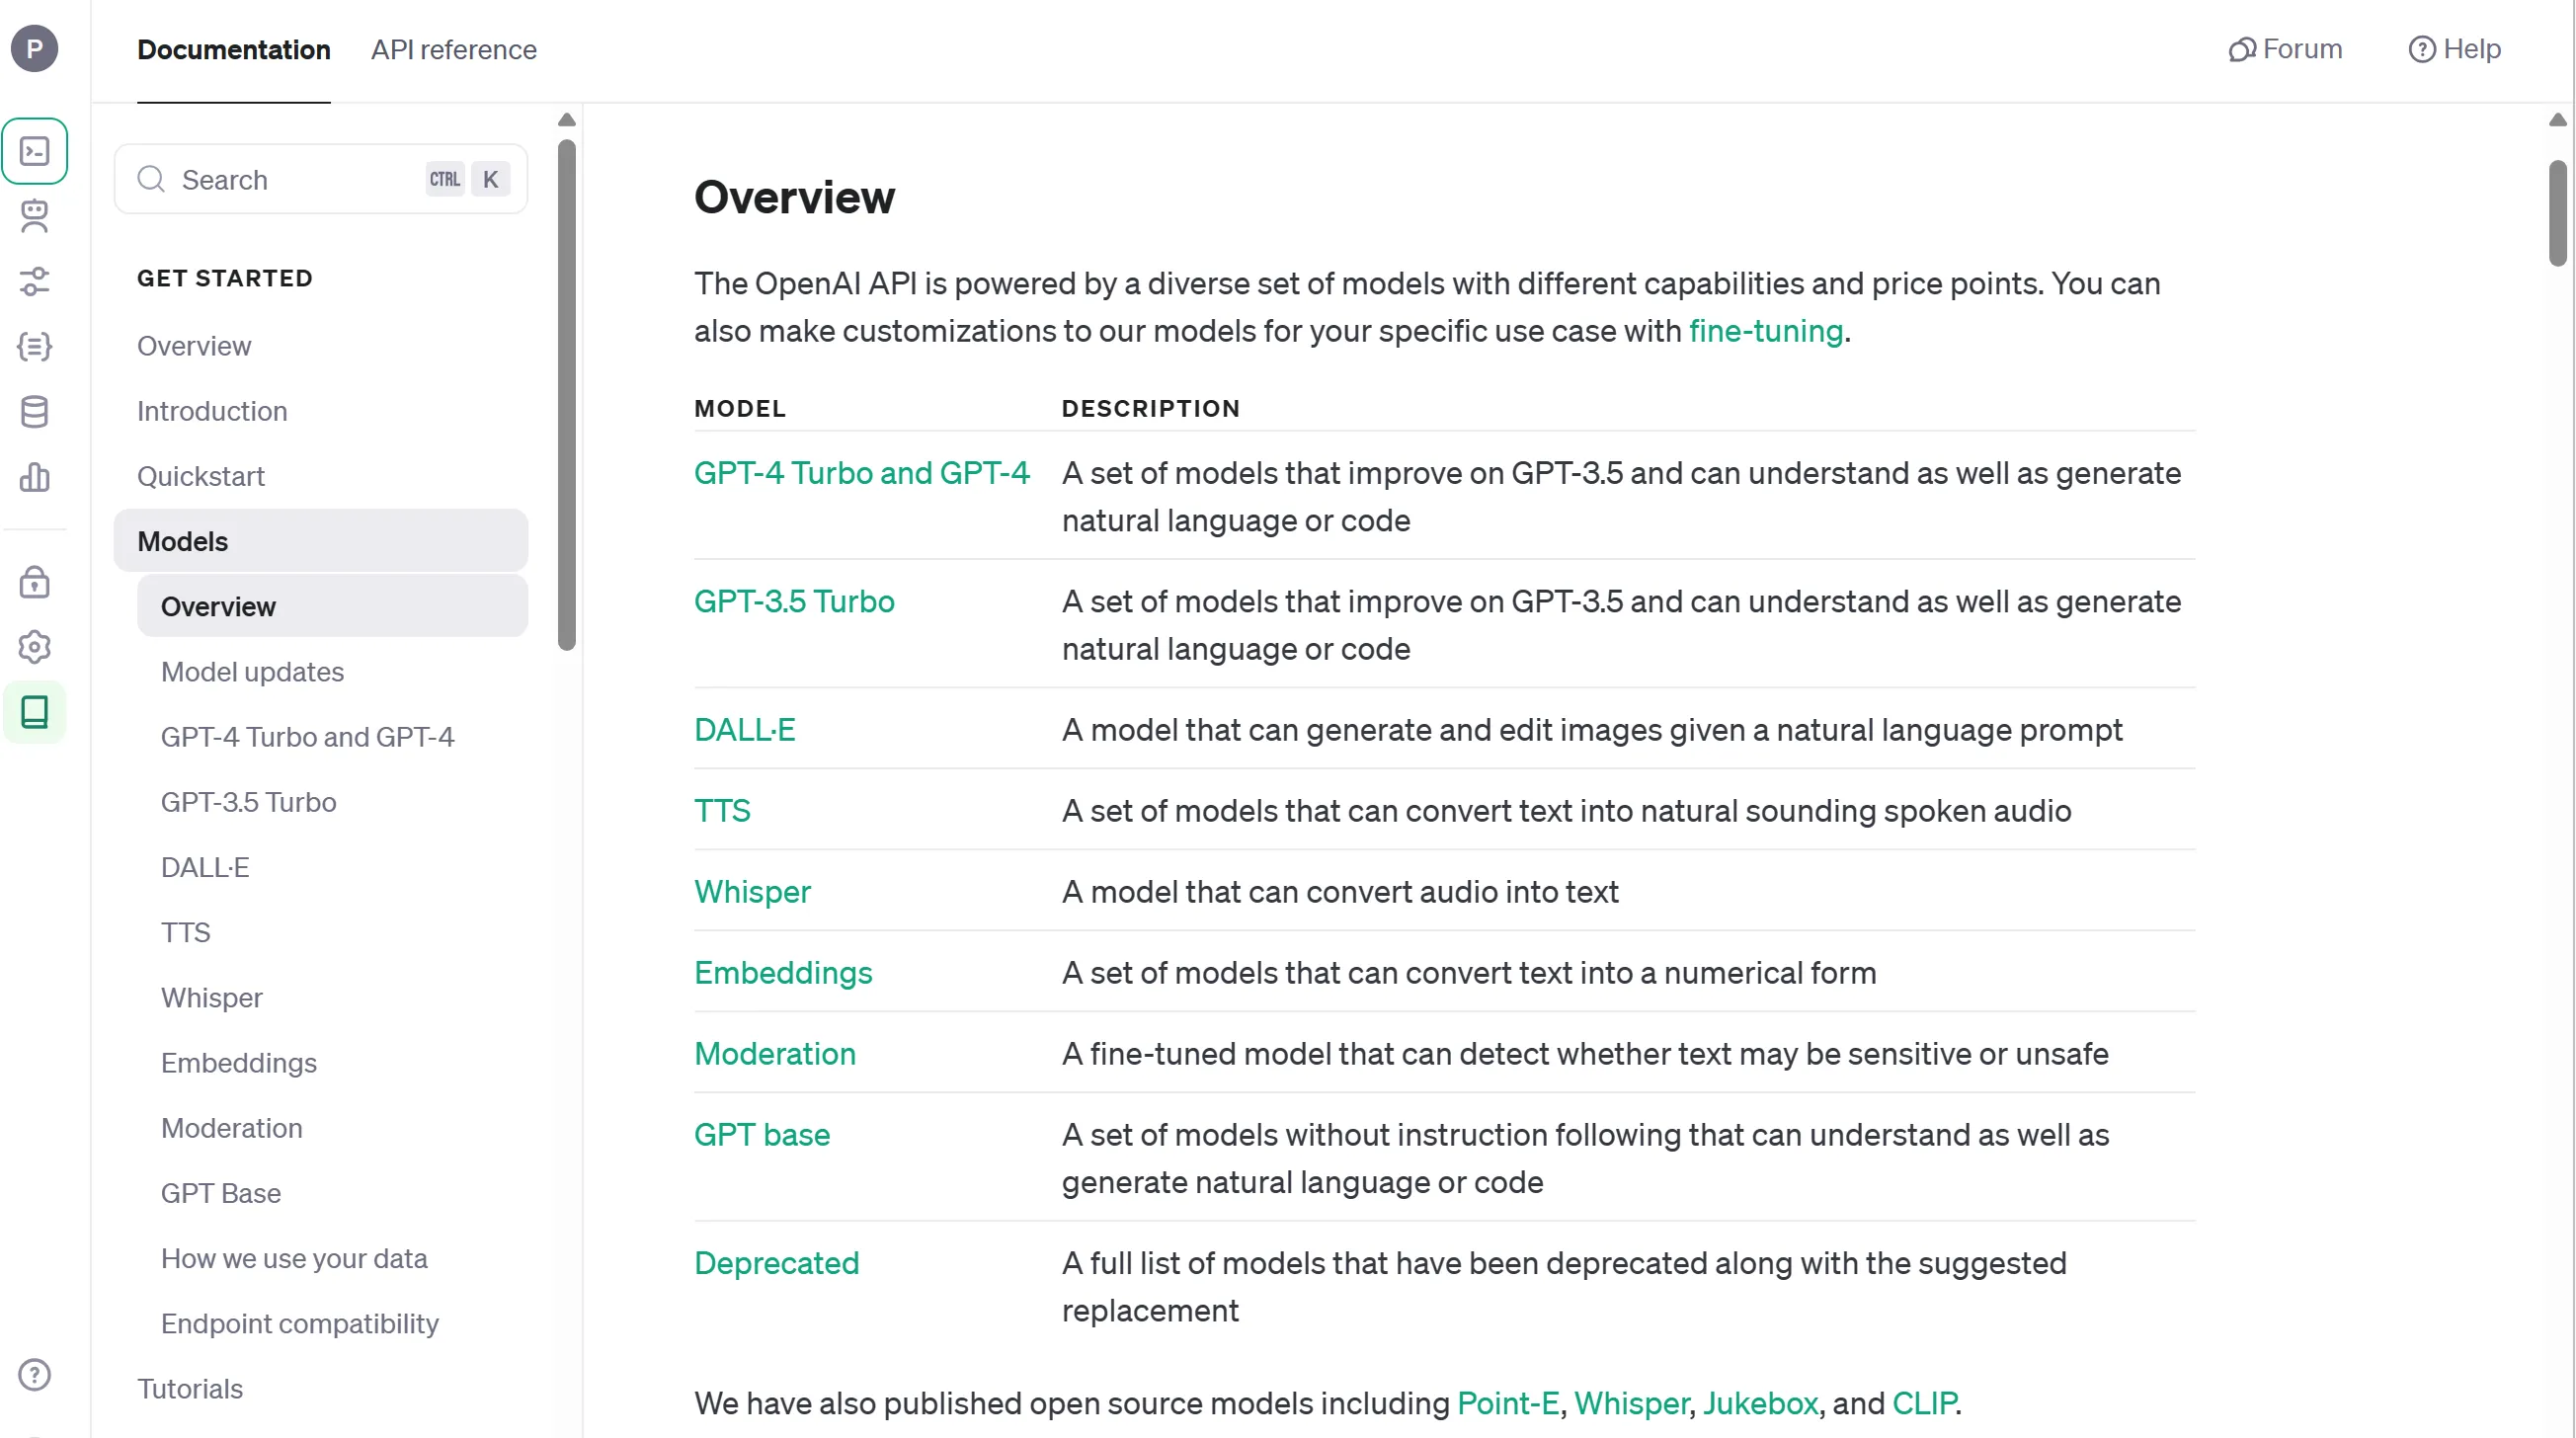
Task: Select the playground panel icon
Action: click(34, 150)
